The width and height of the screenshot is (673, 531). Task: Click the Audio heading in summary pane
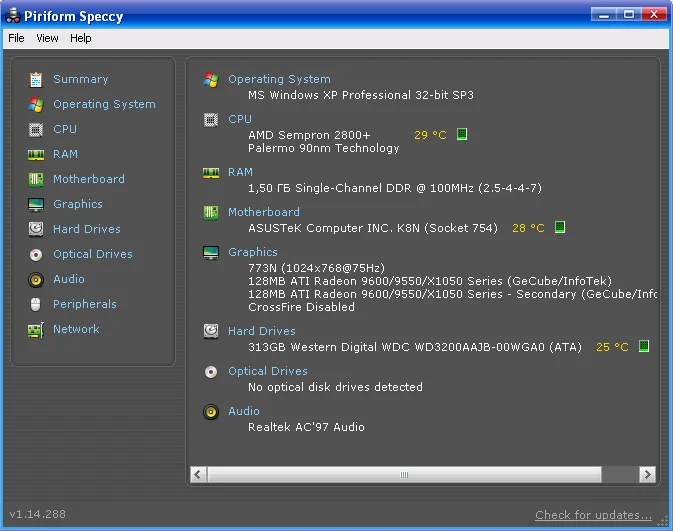(x=244, y=411)
